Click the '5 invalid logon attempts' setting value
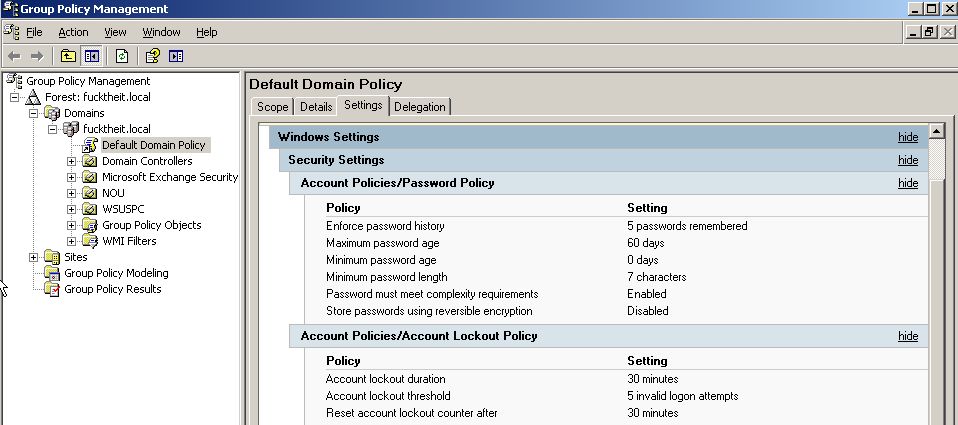The image size is (958, 425). pos(682,396)
